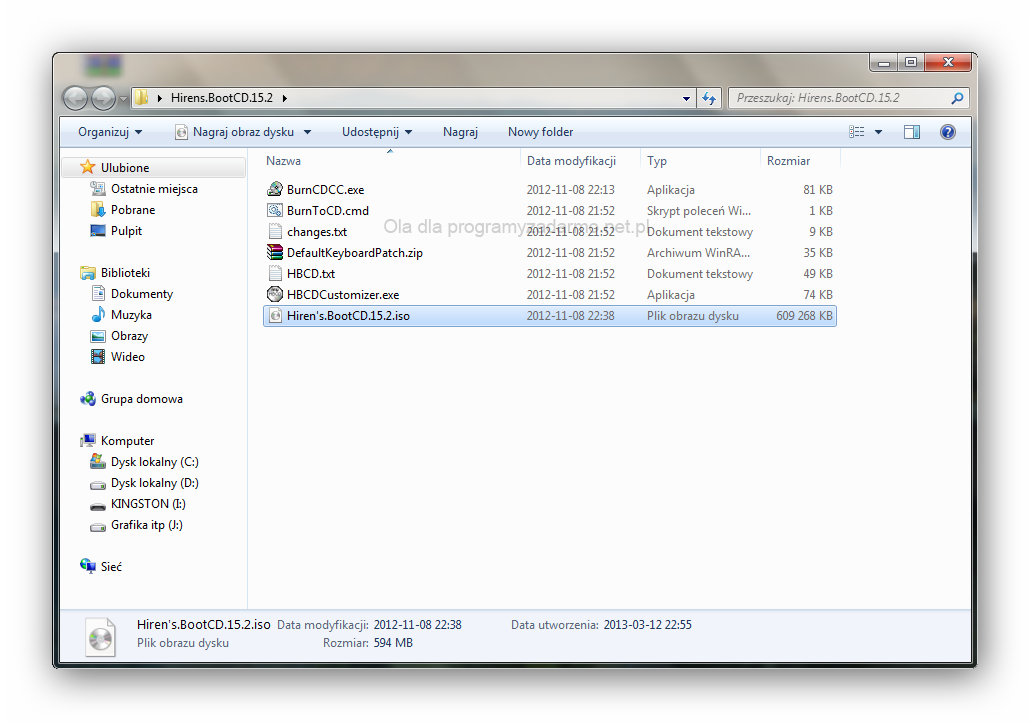
Task: Click Archiwum WinRA... type cell
Action: pos(698,253)
